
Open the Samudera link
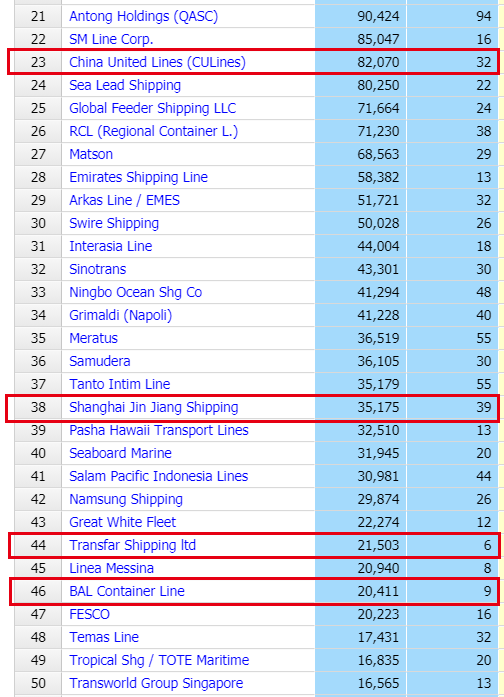point(100,361)
